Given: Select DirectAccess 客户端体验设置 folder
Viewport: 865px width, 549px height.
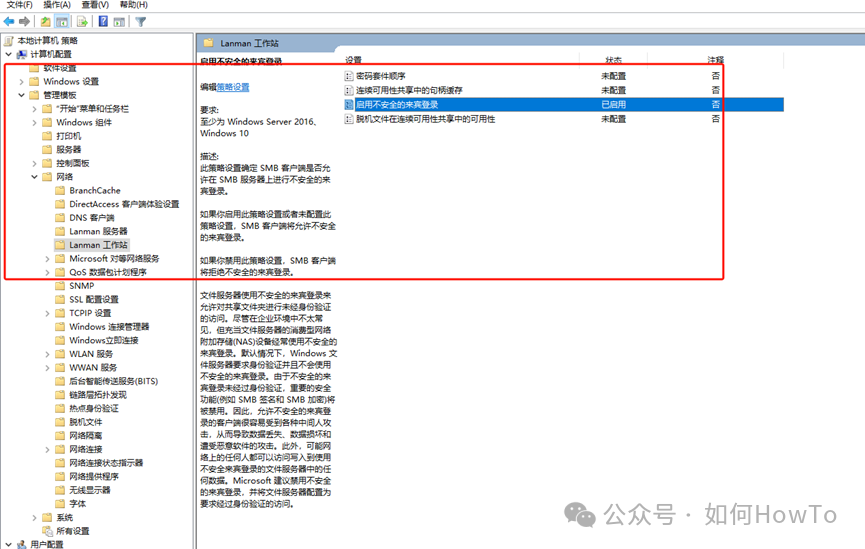Looking at the screenshot, I should (124, 204).
